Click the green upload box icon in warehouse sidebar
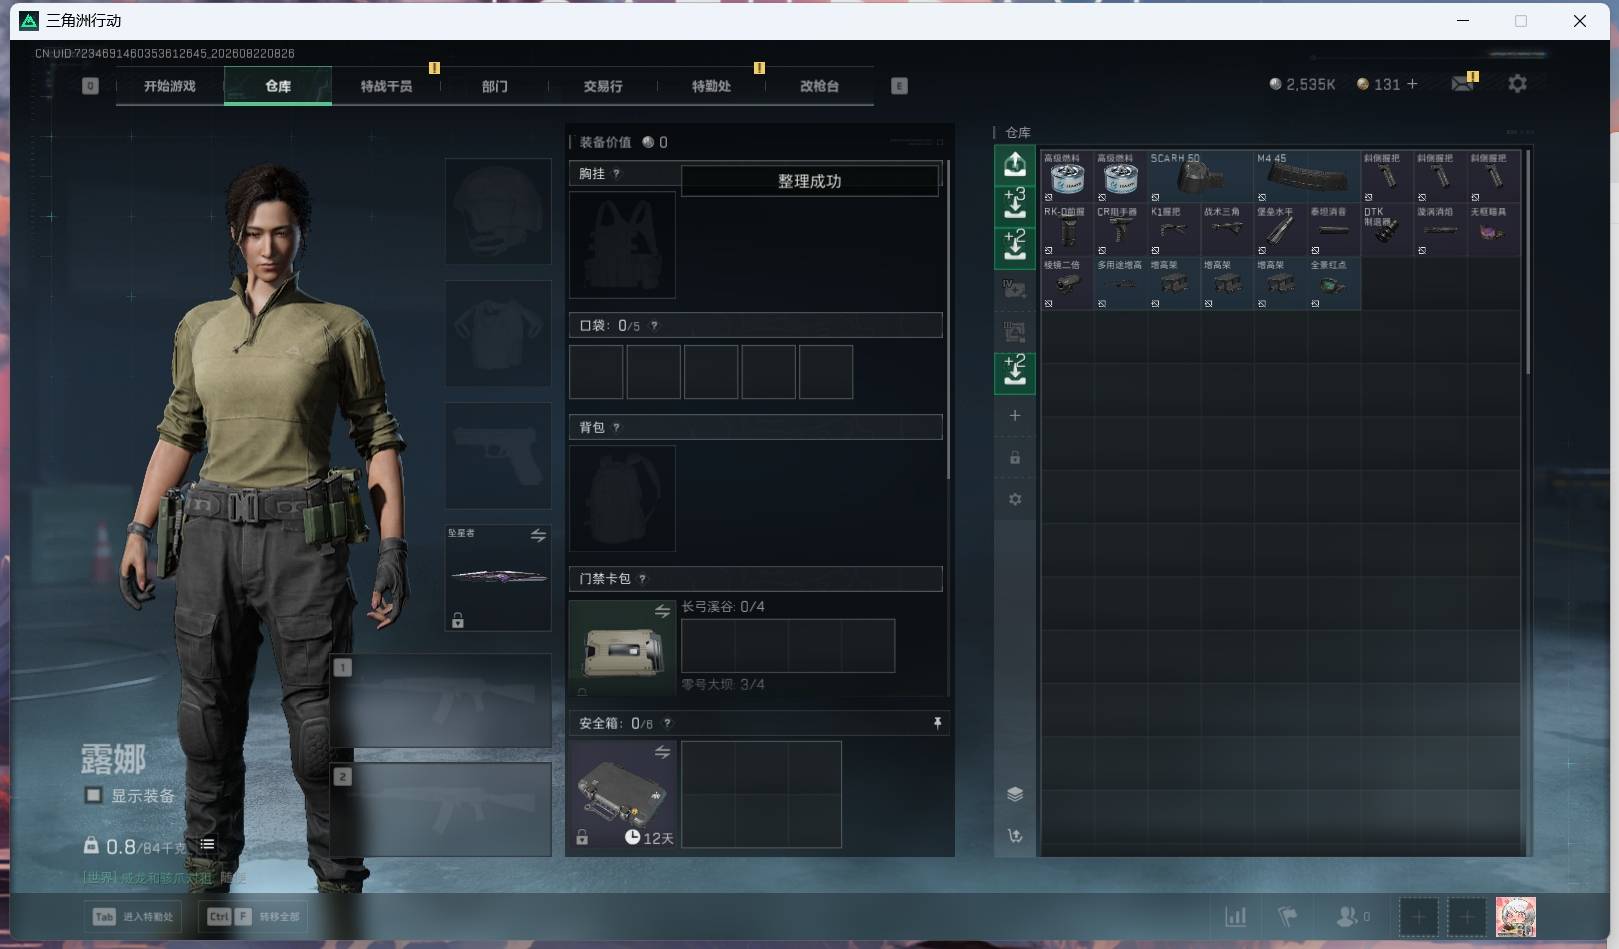The image size is (1619, 949). pos(1015,164)
